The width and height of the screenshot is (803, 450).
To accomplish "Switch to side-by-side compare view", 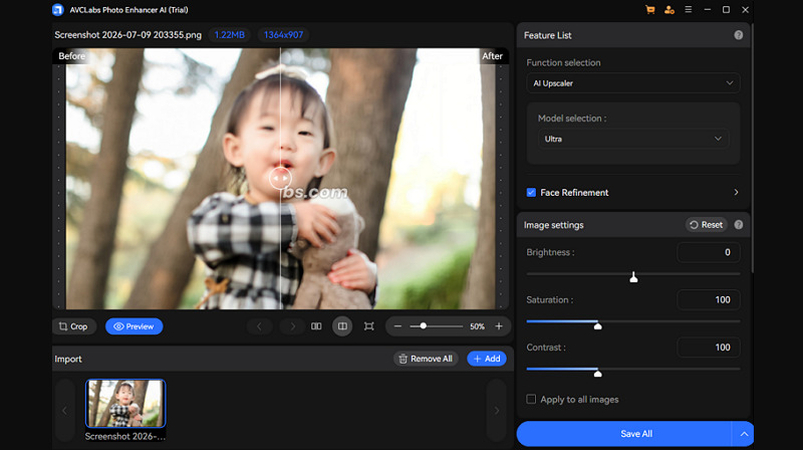I will click(316, 326).
